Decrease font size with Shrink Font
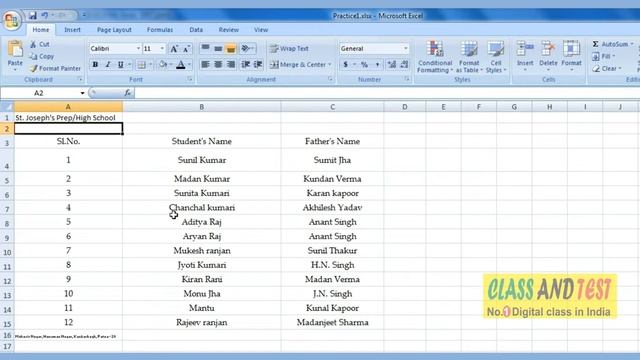 point(187,49)
